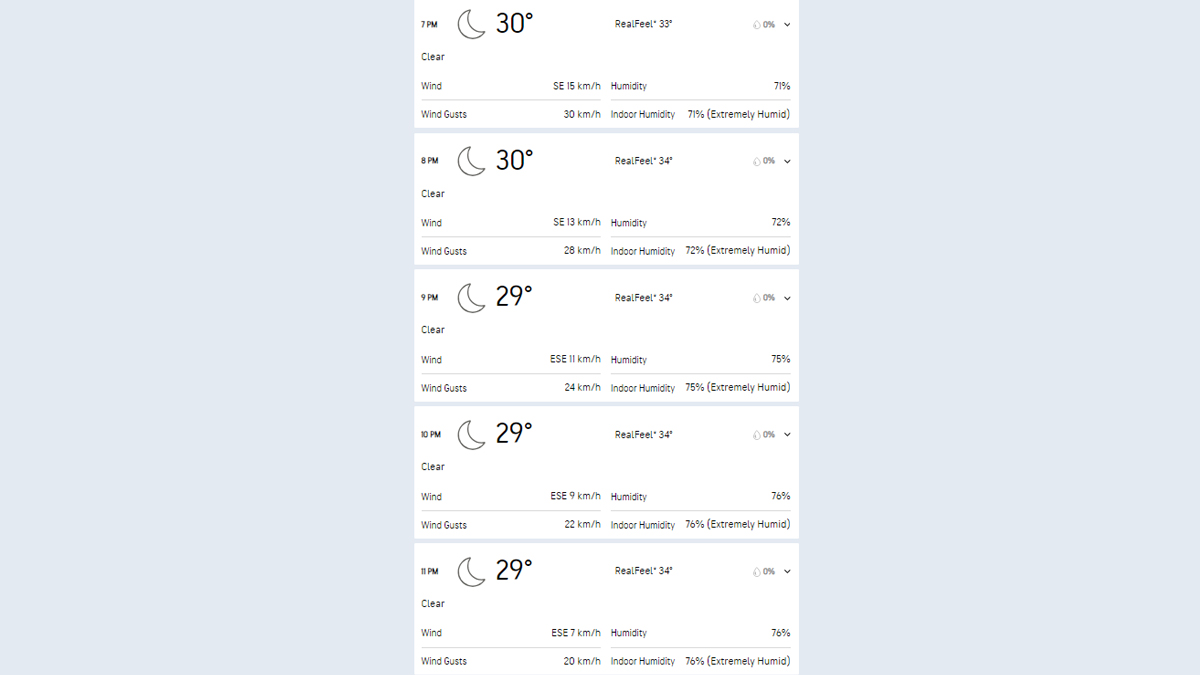1200x675 pixels.
Task: Click RealFeel 33° in the 7 PM card
Action: pyautogui.click(x=643, y=24)
